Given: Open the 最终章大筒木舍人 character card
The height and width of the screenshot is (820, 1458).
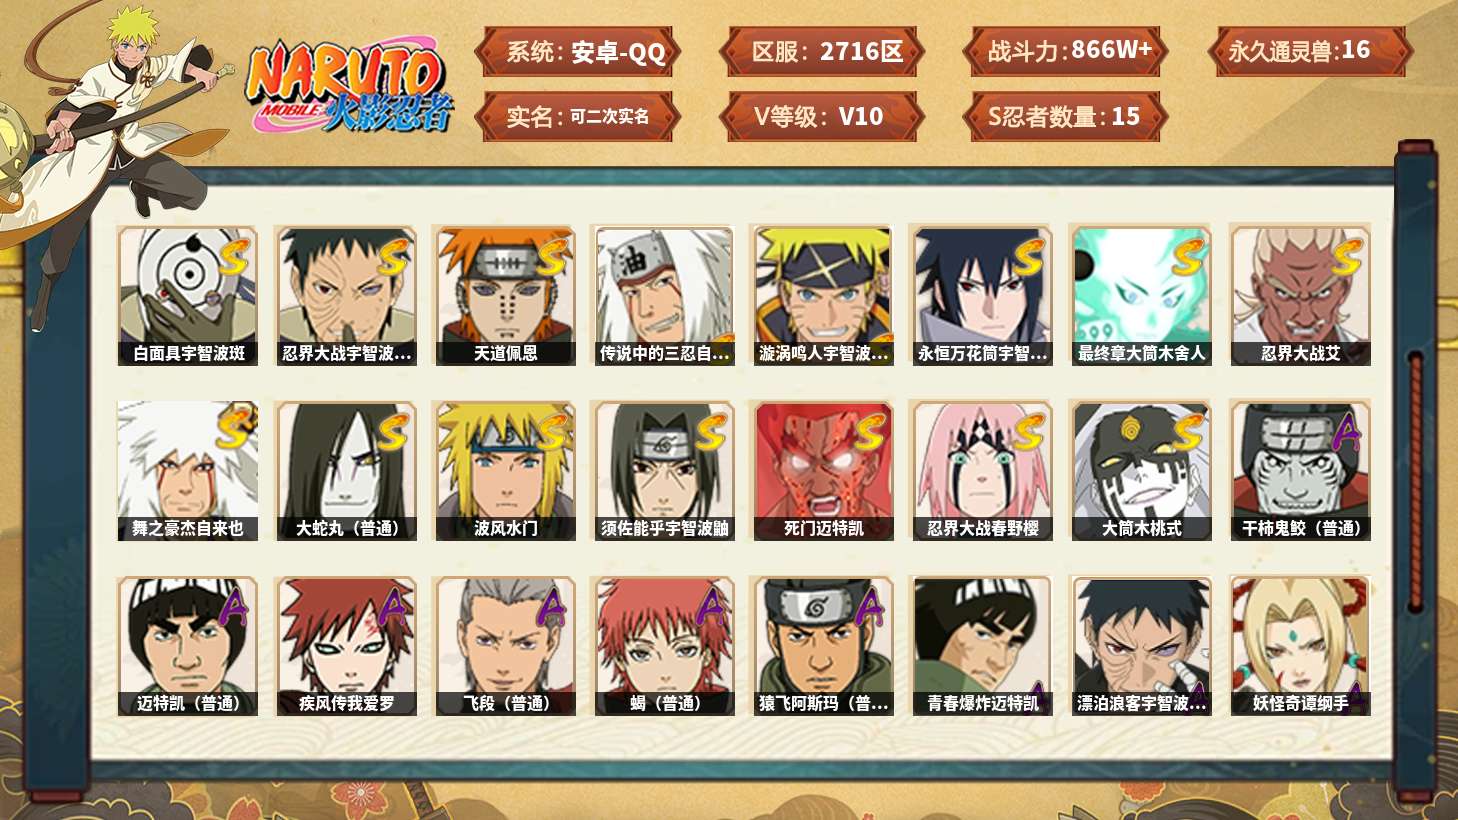Looking at the screenshot, I should click(x=1141, y=295).
